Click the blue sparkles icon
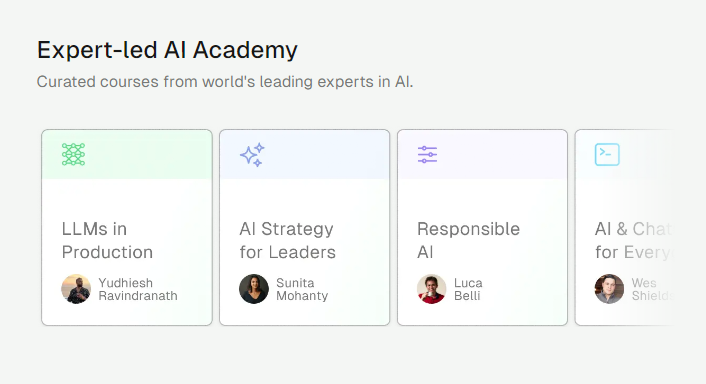Viewport: 706px width, 384px height. (x=252, y=154)
